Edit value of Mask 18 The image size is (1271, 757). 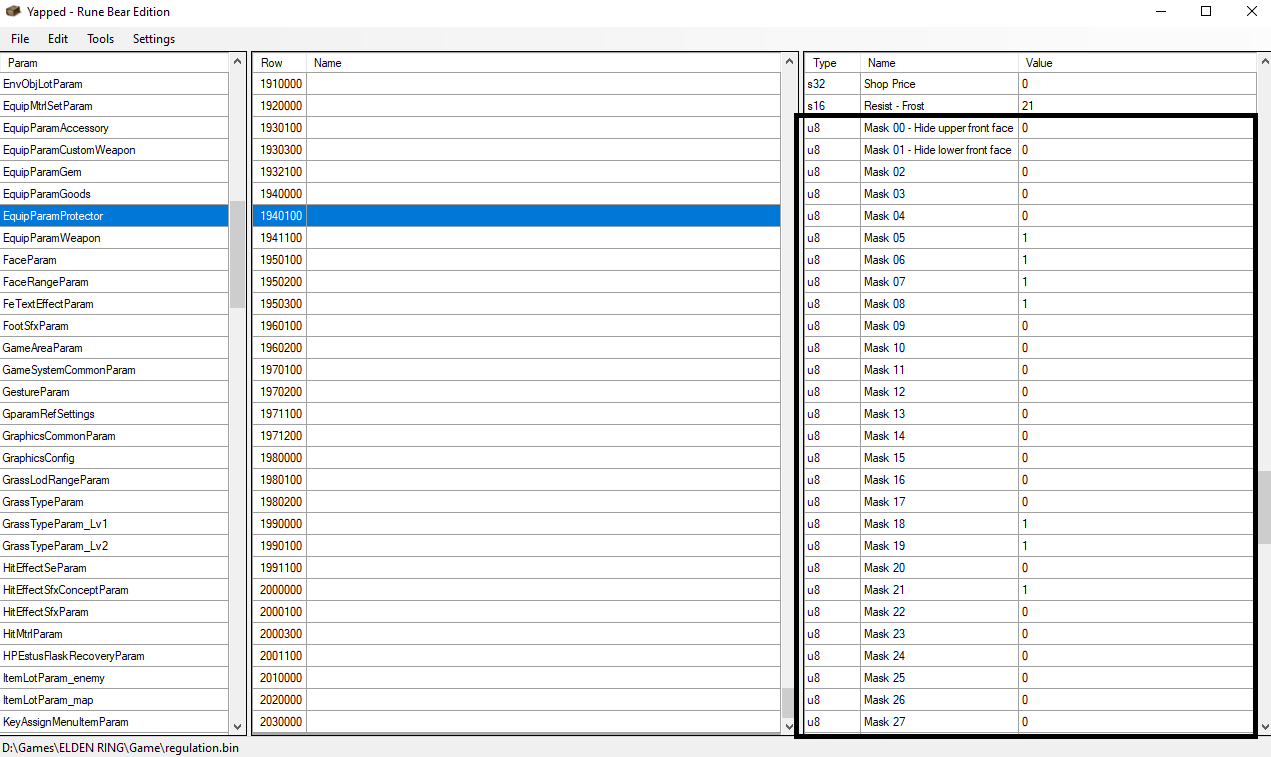coord(1137,524)
